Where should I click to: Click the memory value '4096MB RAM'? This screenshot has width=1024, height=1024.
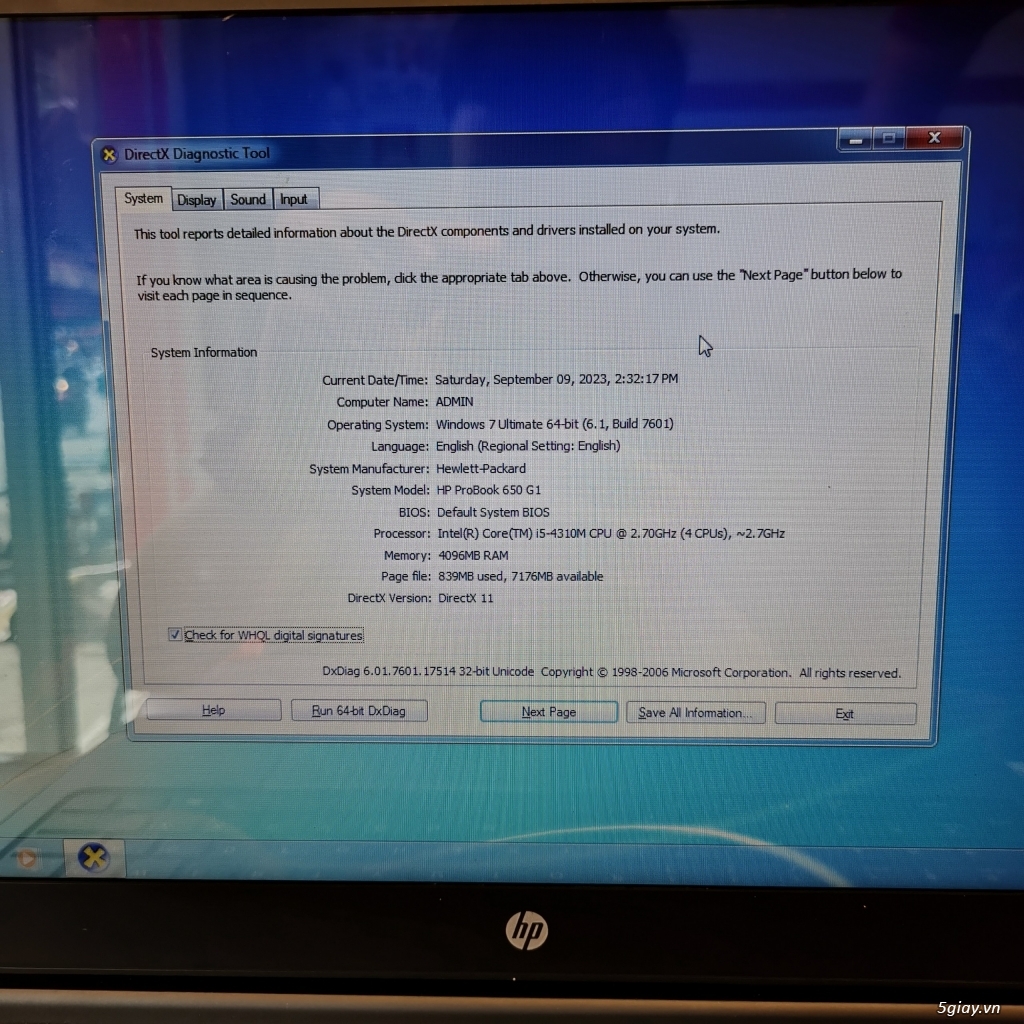coord(473,555)
